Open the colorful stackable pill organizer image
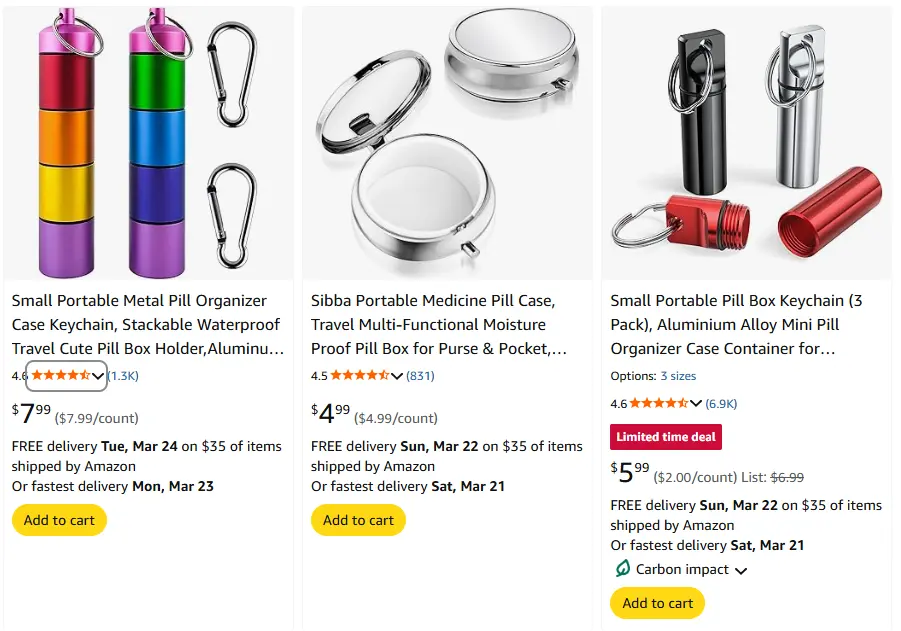 [147, 140]
